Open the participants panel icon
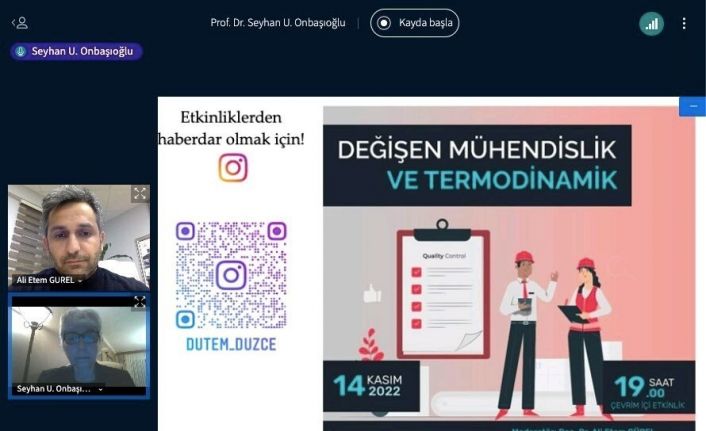The height and width of the screenshot is (431, 706). (20, 23)
